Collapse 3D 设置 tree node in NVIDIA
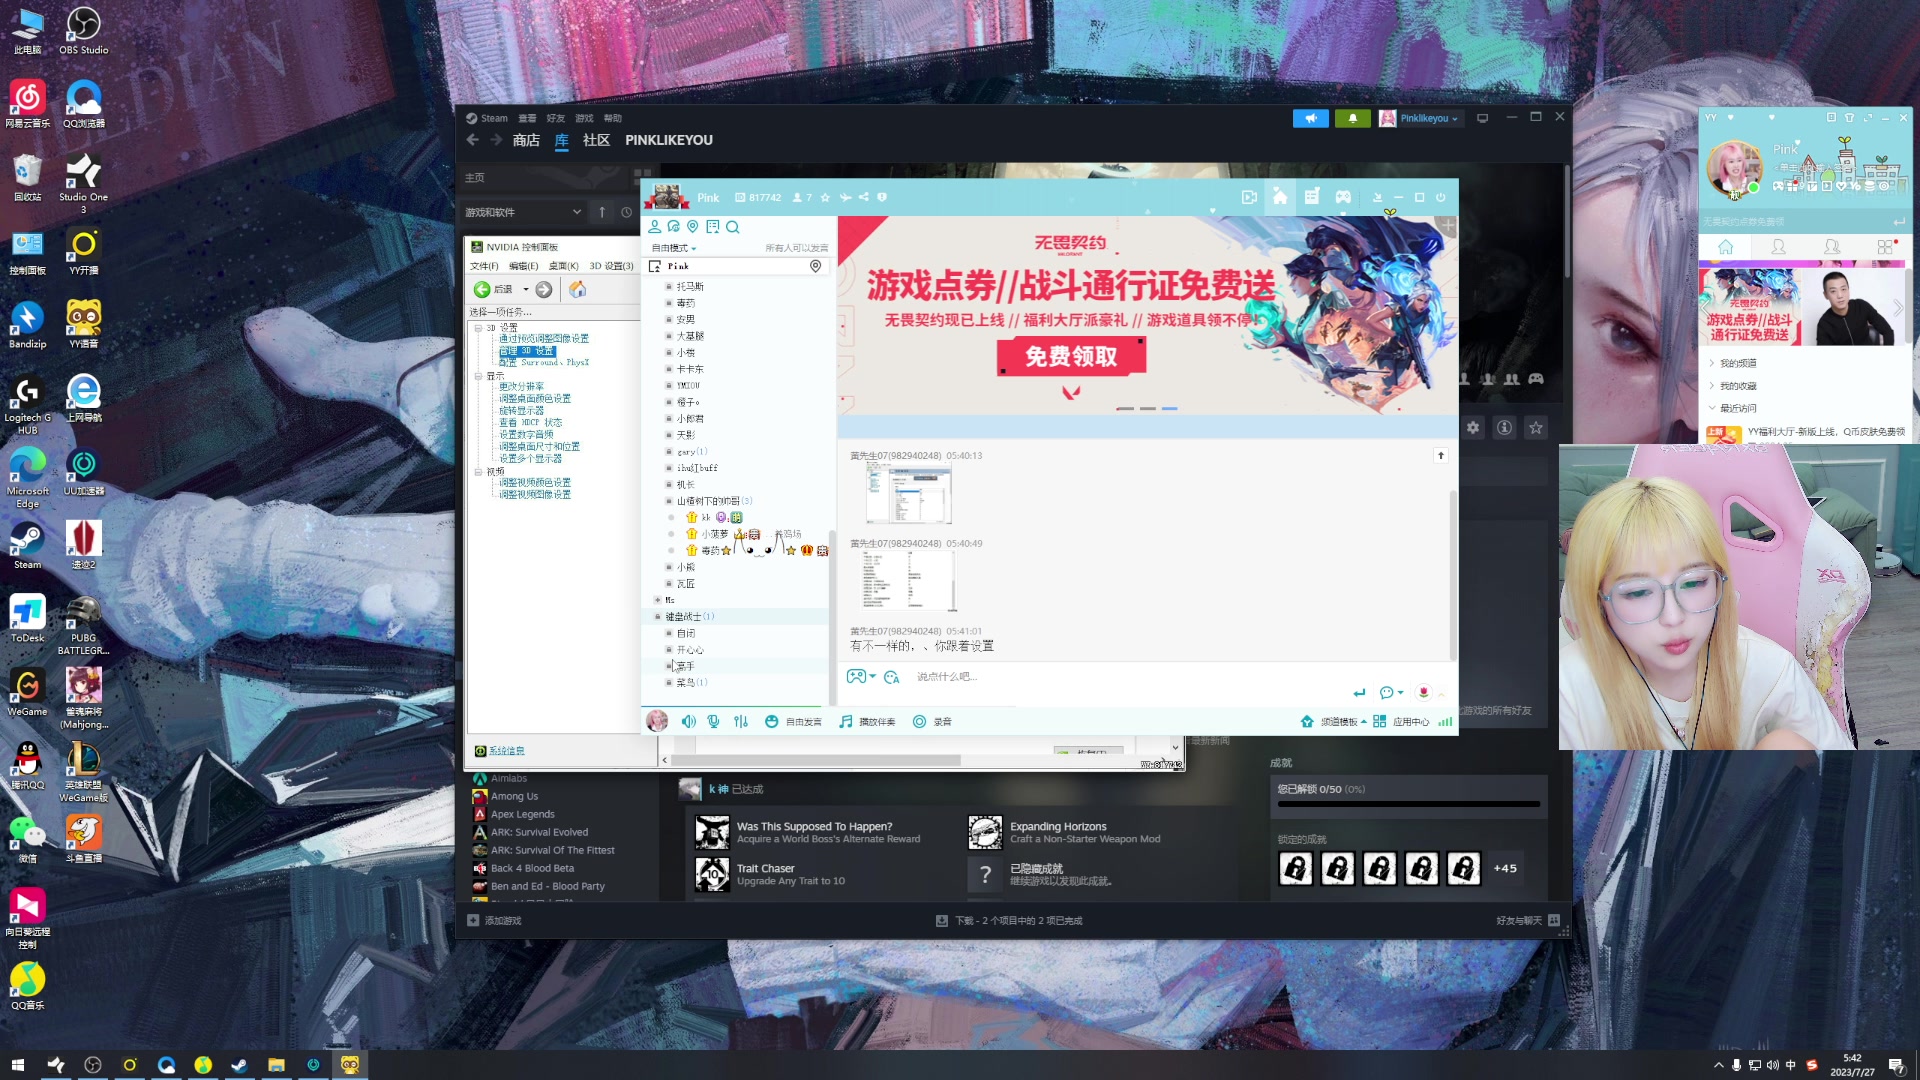 pos(478,328)
